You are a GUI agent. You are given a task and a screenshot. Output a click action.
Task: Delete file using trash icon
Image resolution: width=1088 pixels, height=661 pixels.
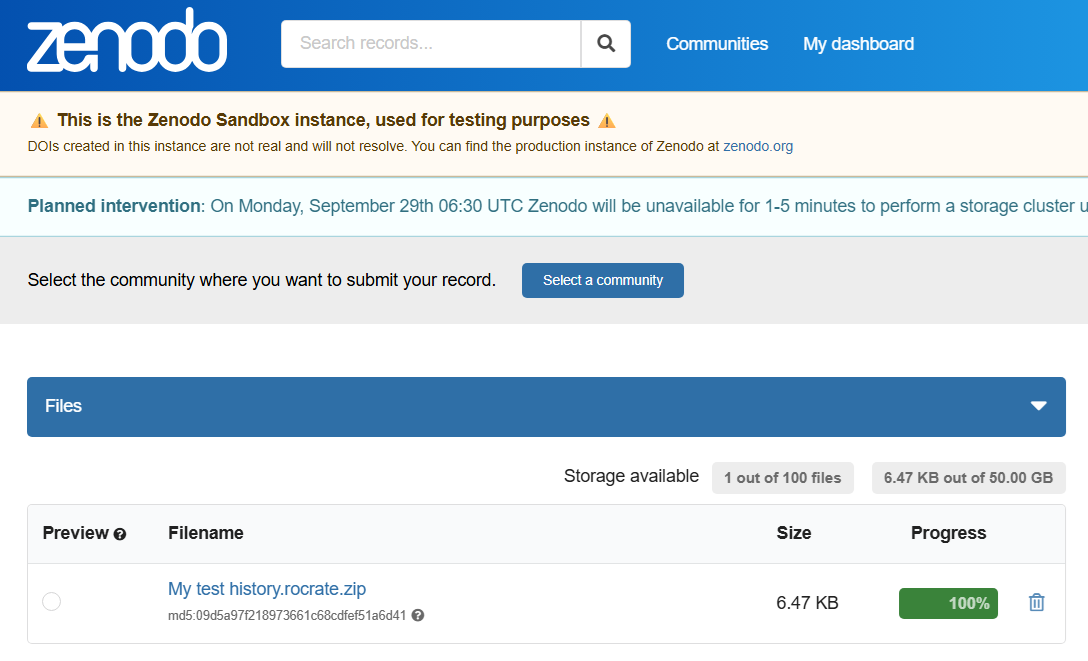(1037, 602)
